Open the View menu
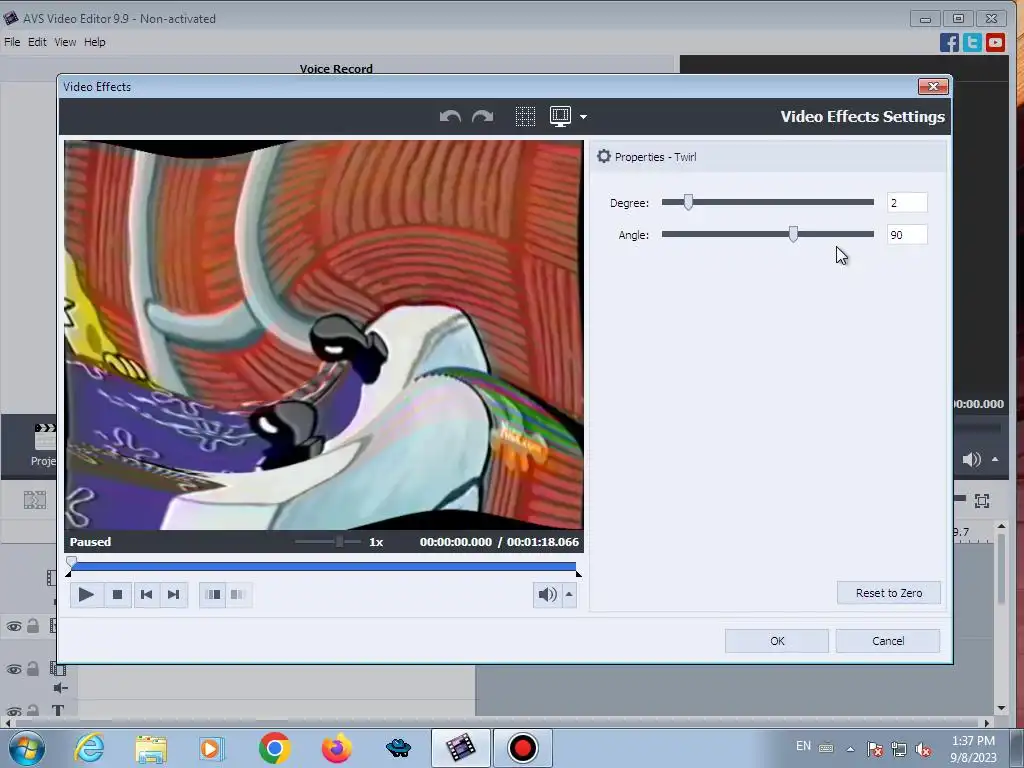The image size is (1024, 768). pos(65,42)
